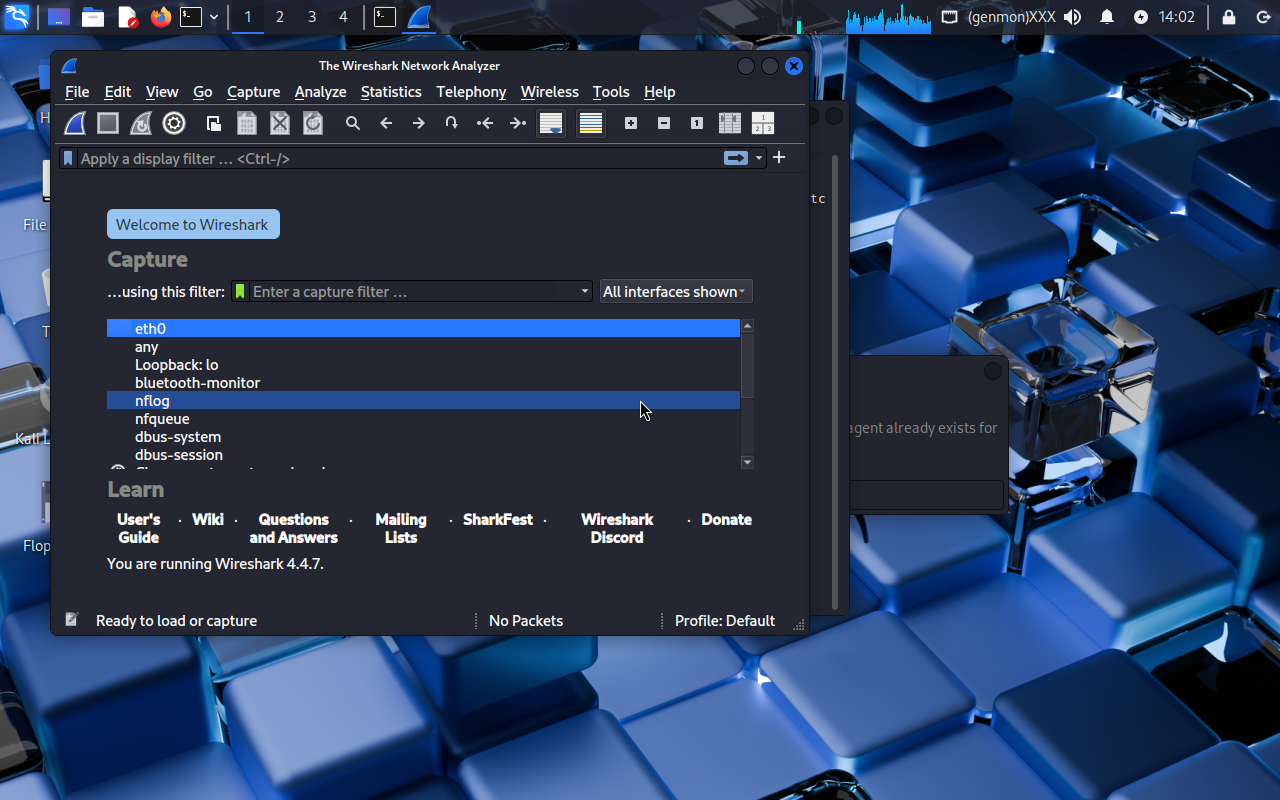Image resolution: width=1280 pixels, height=800 pixels.
Task: Click the Resize columns to fit content icon
Action: 730,123
